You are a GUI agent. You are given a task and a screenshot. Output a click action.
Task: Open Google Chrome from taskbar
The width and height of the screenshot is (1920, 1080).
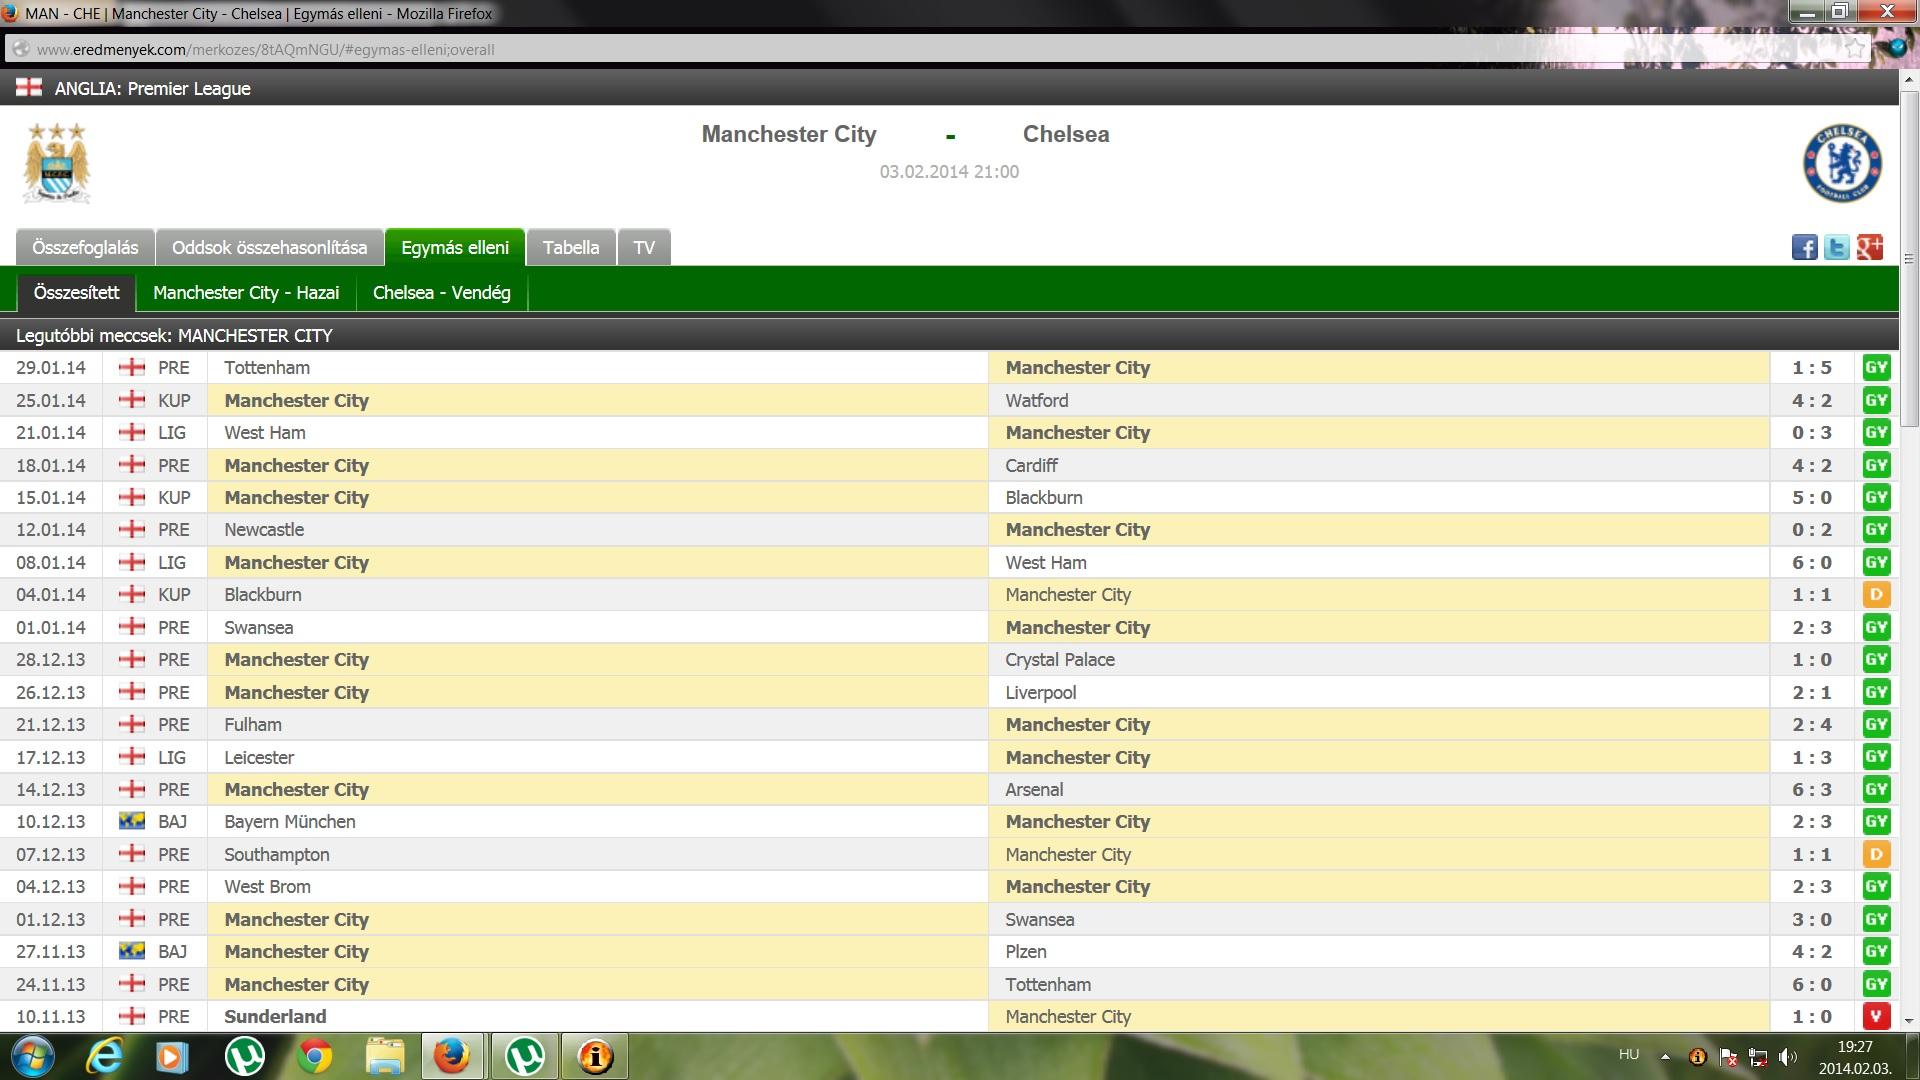click(x=315, y=1056)
